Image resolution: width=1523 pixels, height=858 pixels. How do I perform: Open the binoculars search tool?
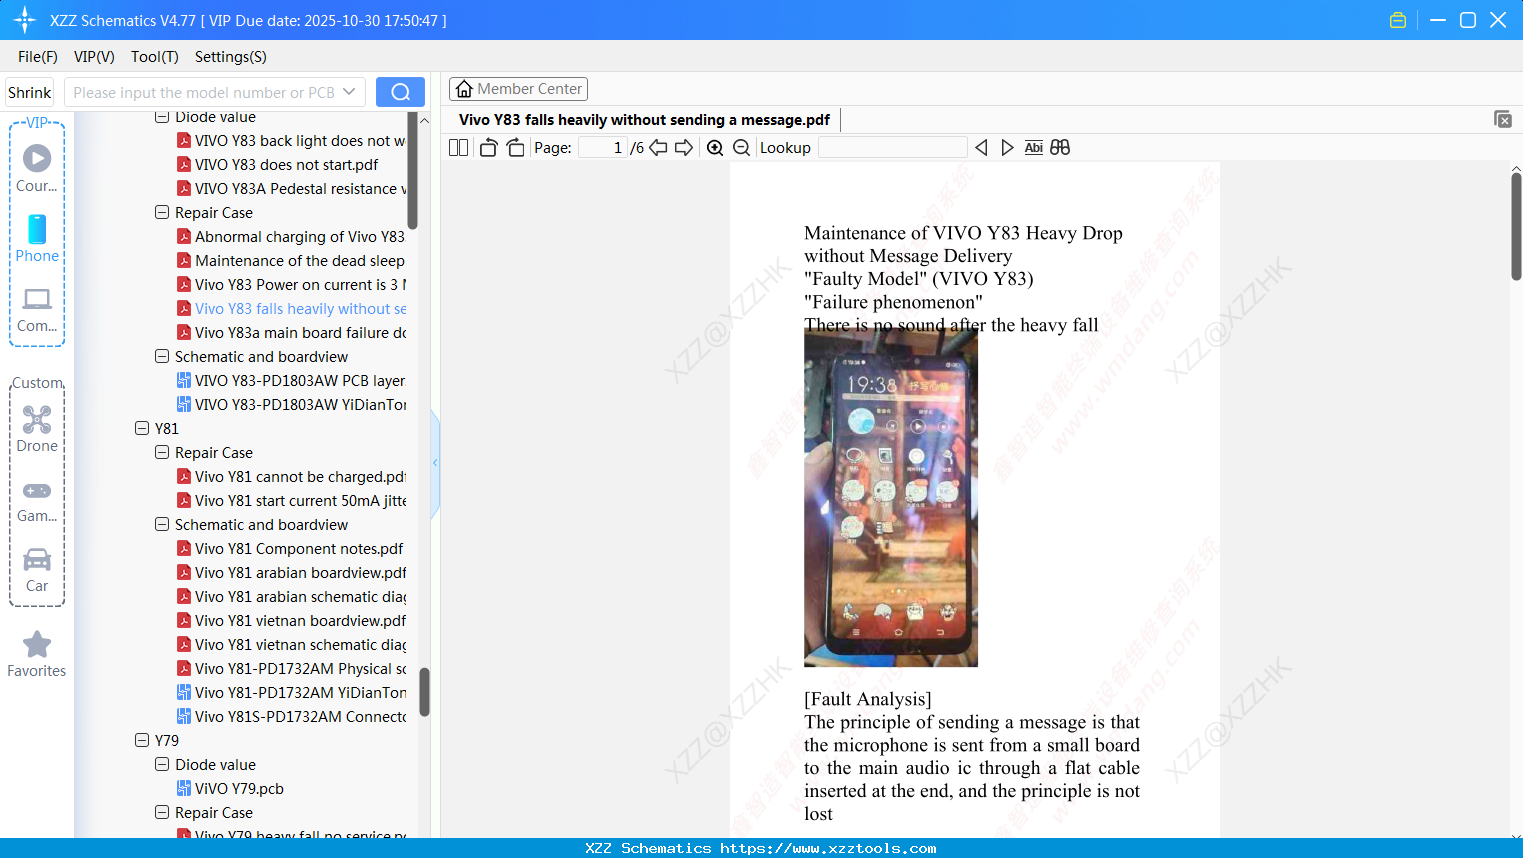pyautogui.click(x=1060, y=147)
